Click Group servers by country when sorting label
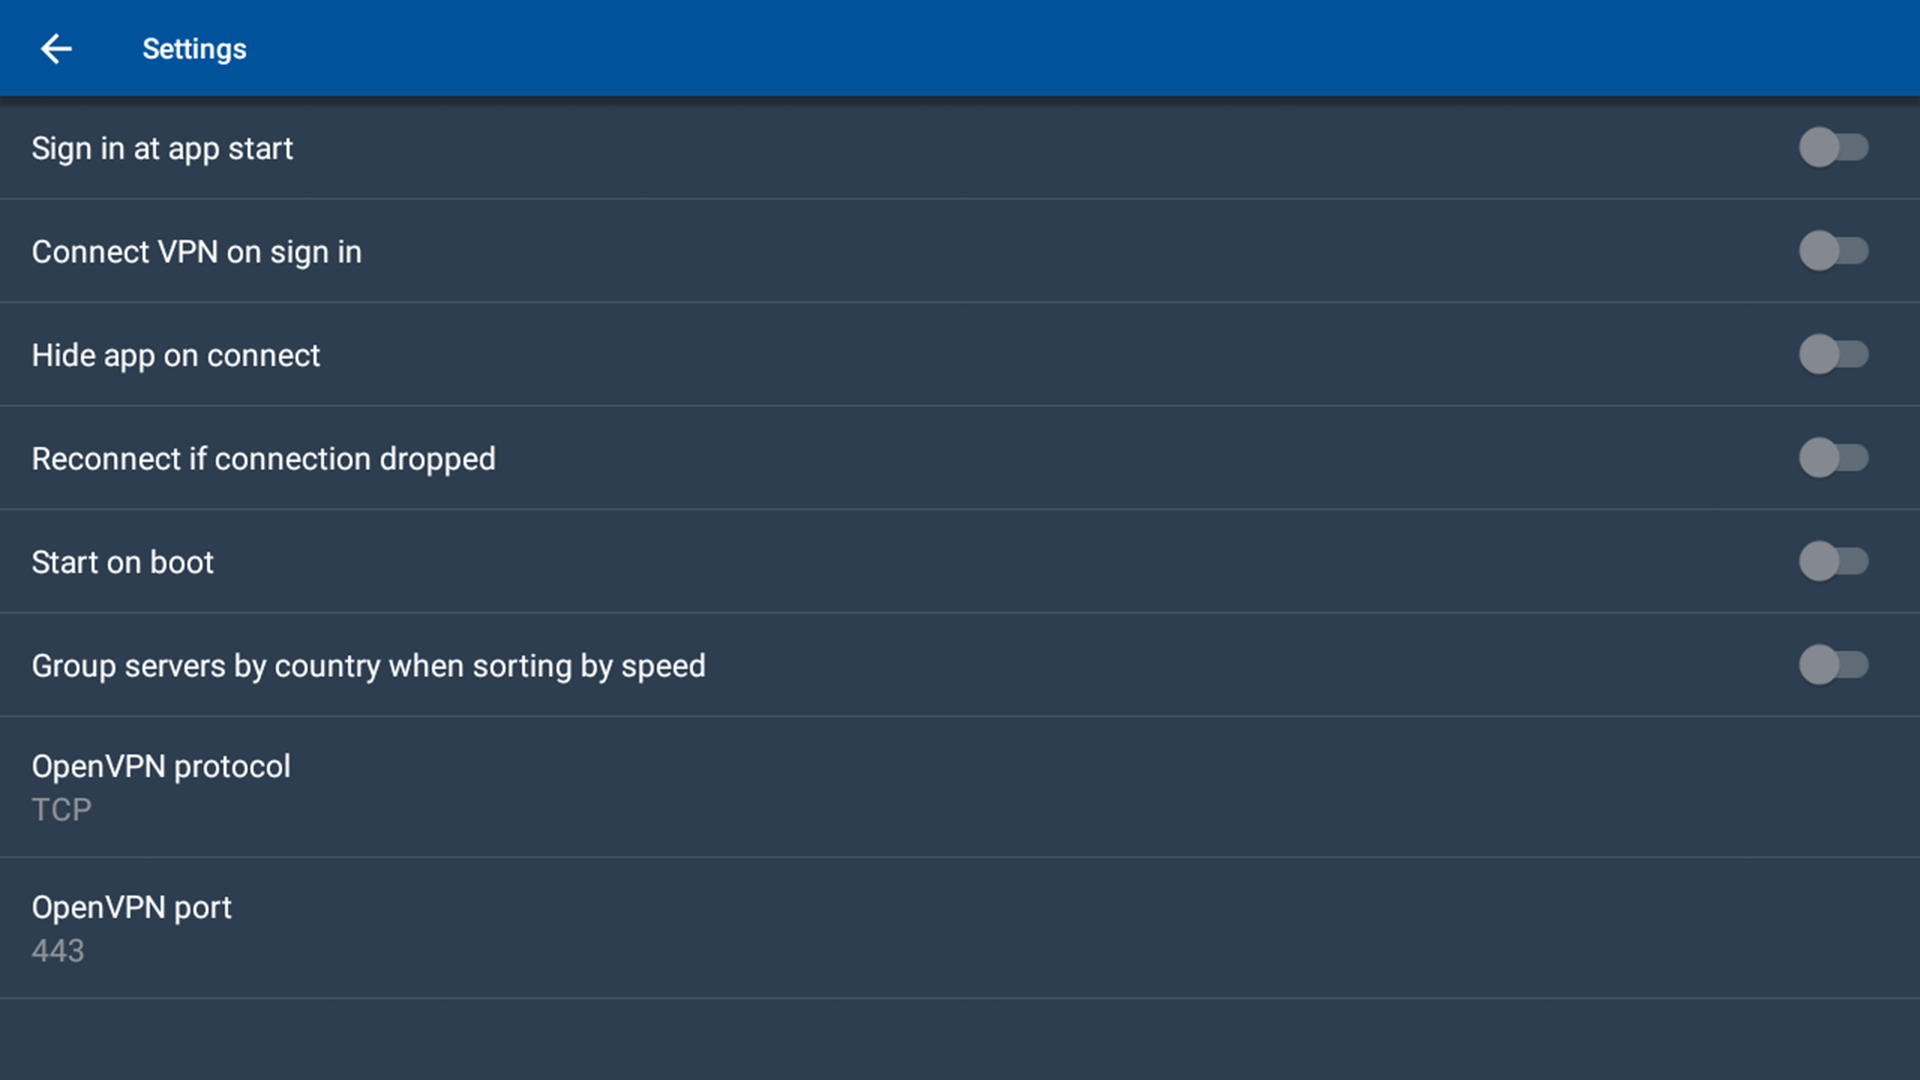 tap(368, 666)
